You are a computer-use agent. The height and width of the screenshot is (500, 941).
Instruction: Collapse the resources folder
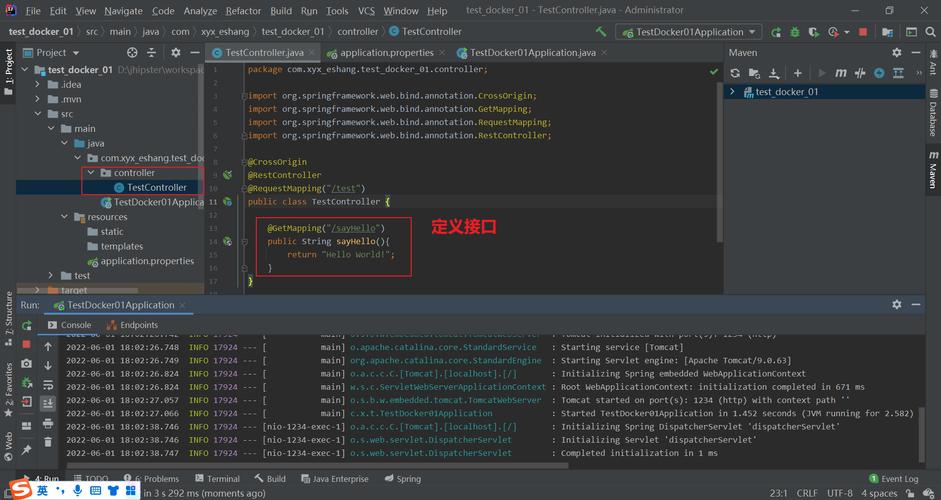click(65, 217)
